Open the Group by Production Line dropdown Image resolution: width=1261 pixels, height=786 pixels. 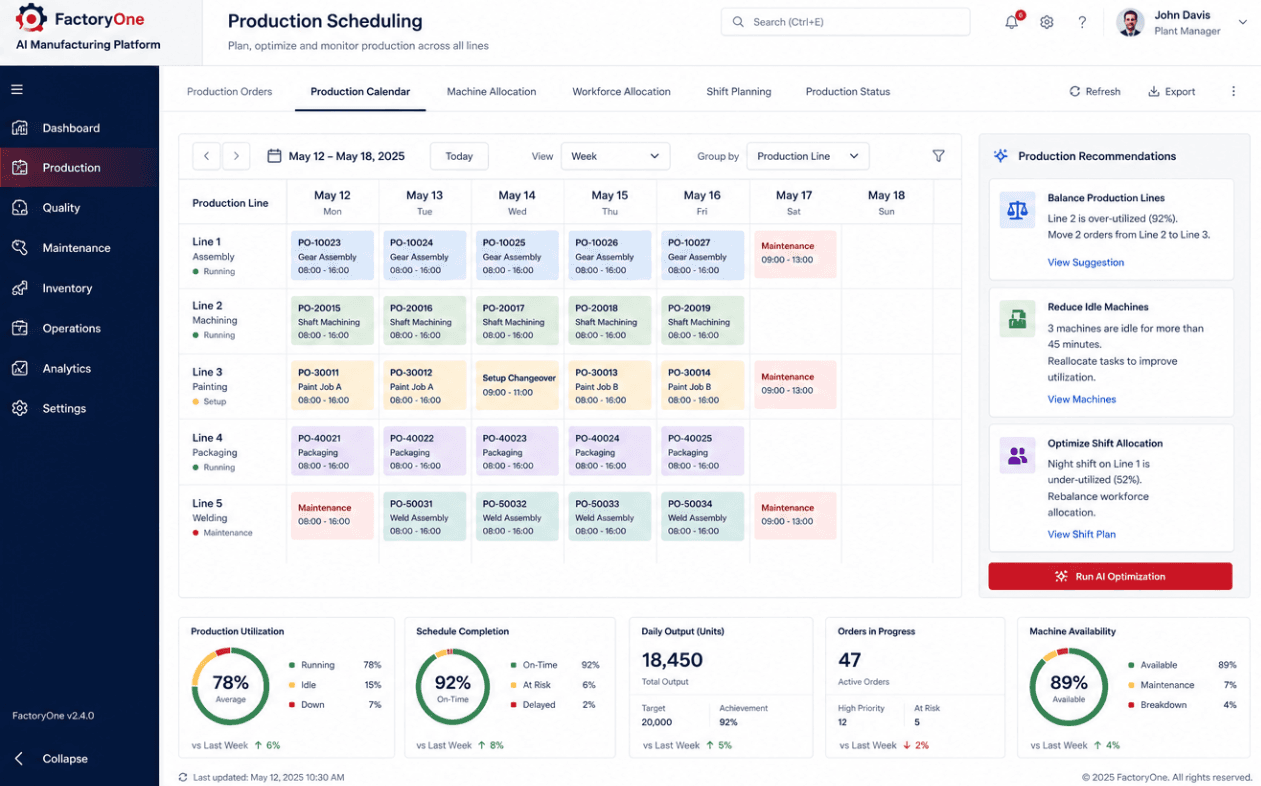click(x=808, y=156)
